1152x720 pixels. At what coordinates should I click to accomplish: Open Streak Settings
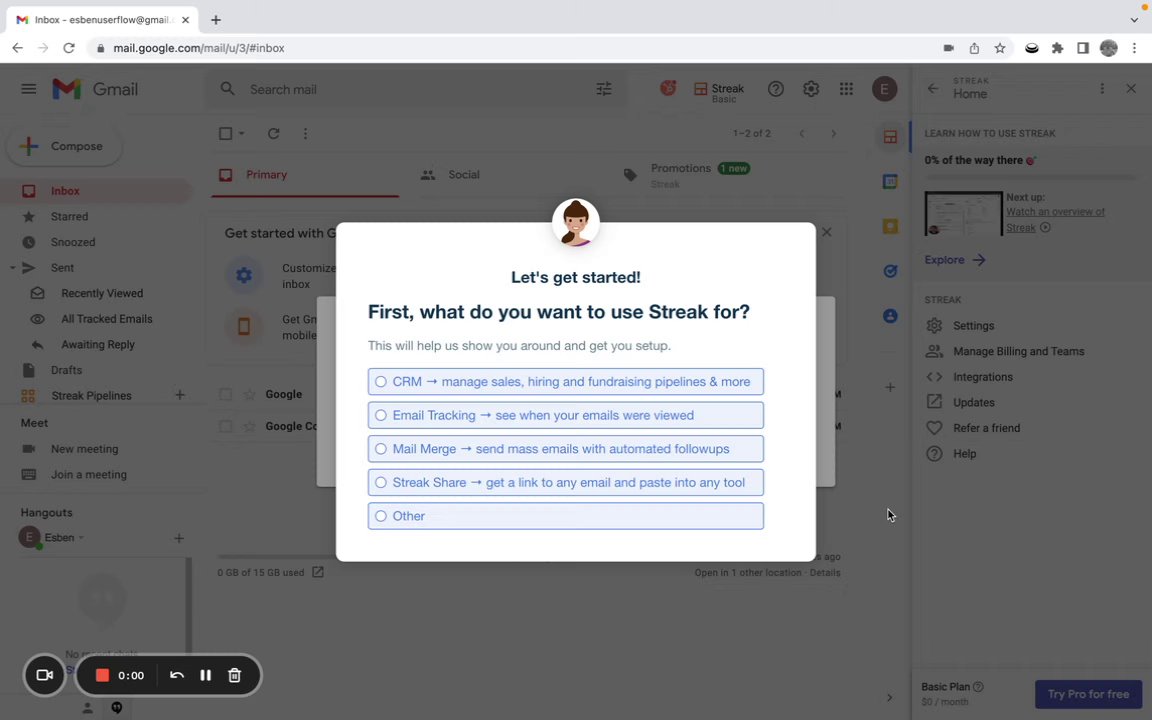(x=973, y=325)
